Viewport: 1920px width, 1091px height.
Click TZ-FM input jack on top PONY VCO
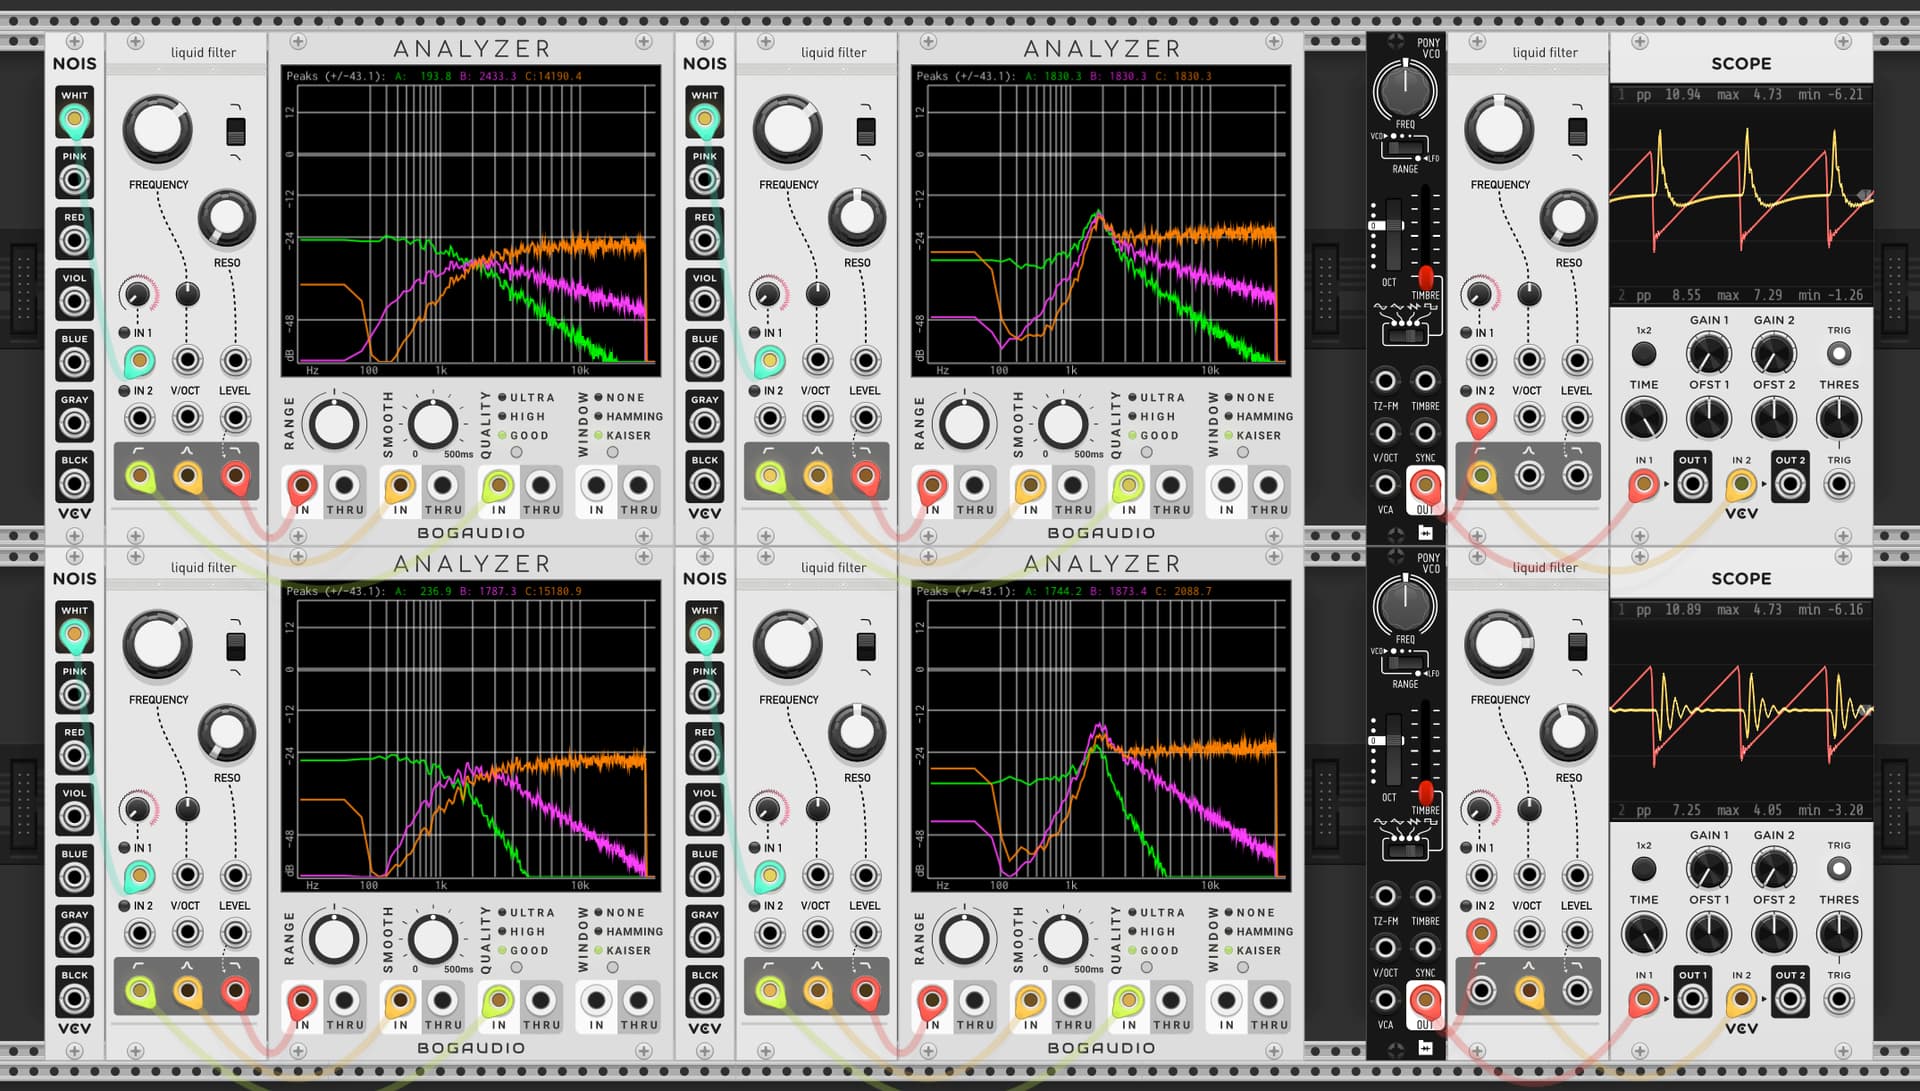click(1385, 380)
